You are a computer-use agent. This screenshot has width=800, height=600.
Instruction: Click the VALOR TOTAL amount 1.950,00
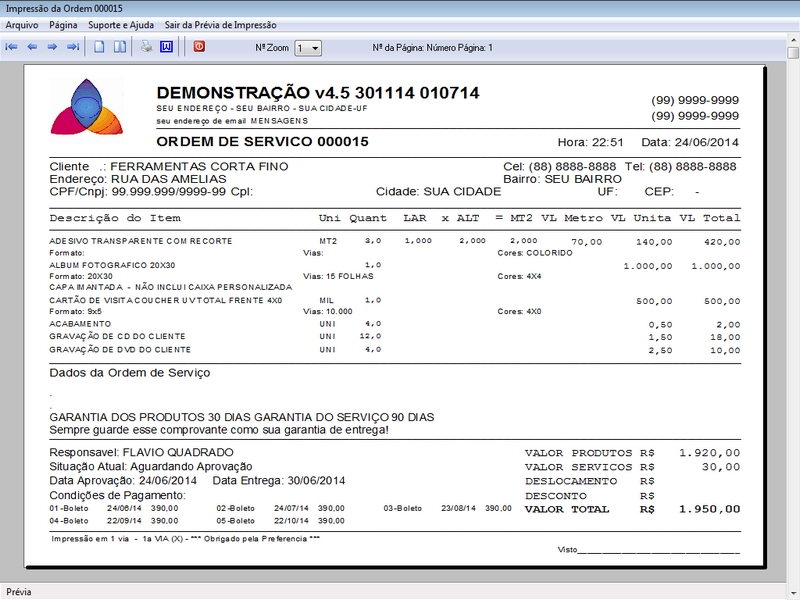tap(708, 509)
